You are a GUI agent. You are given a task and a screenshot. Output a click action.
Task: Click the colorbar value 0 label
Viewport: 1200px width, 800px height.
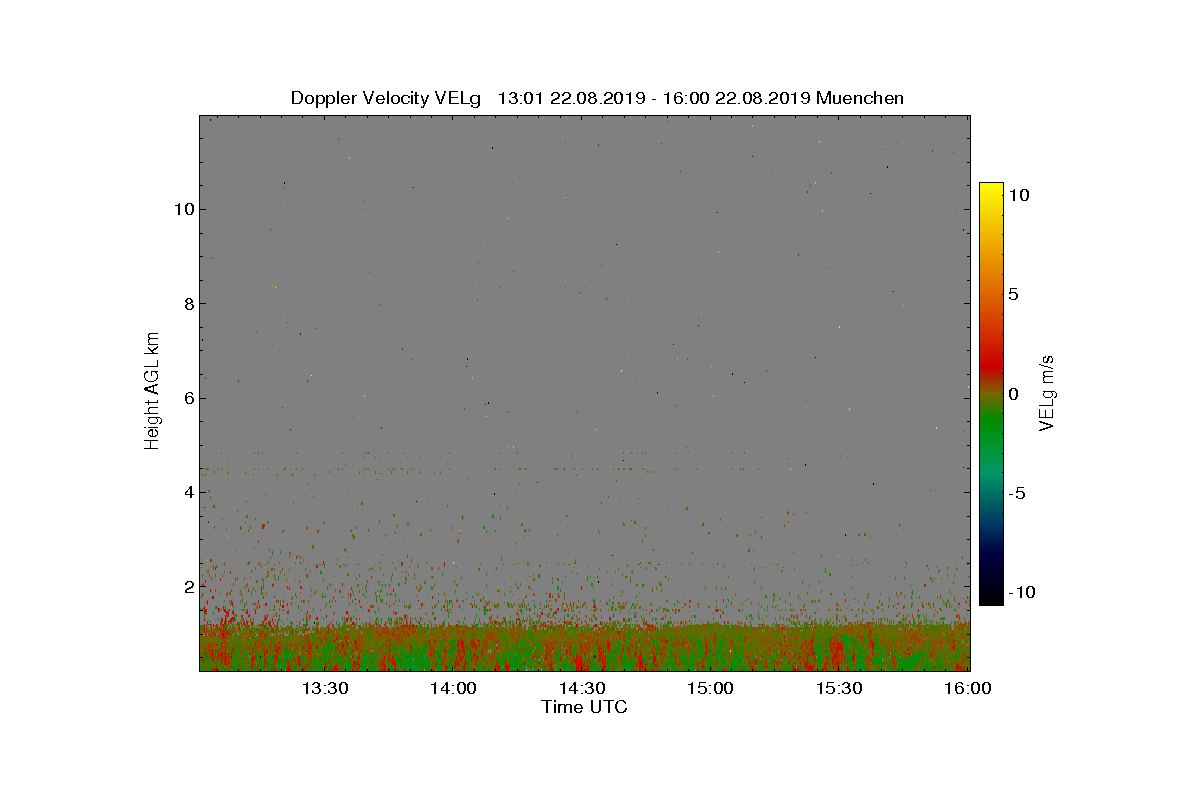(1013, 394)
